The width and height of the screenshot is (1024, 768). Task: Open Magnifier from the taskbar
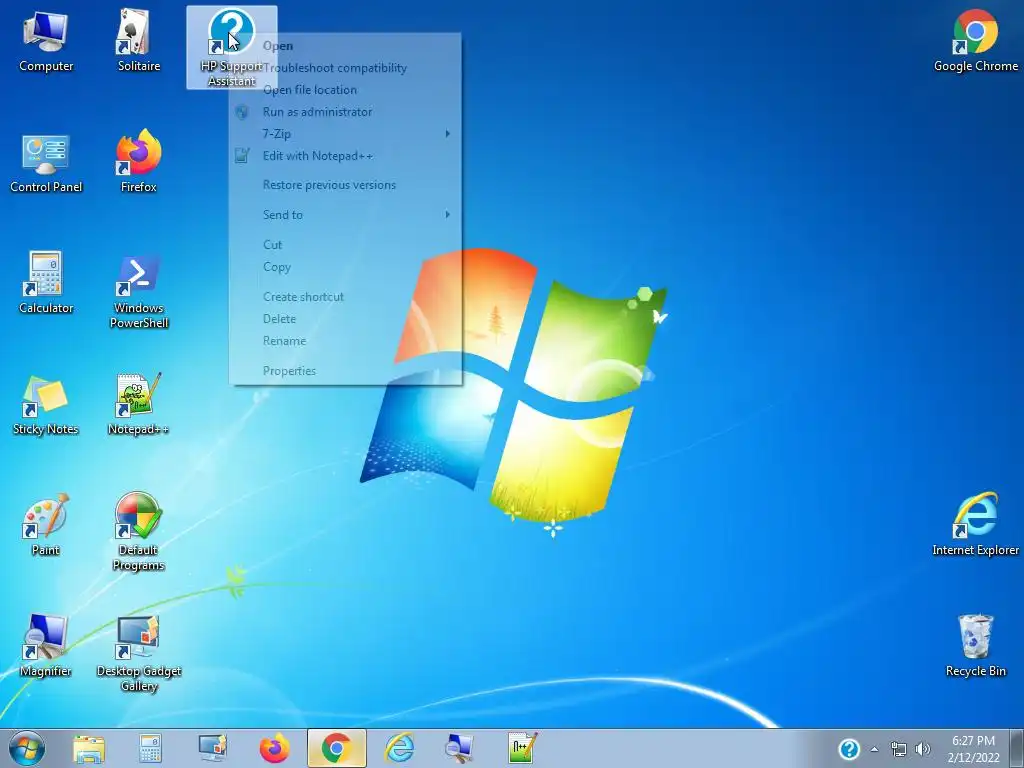(x=460, y=748)
